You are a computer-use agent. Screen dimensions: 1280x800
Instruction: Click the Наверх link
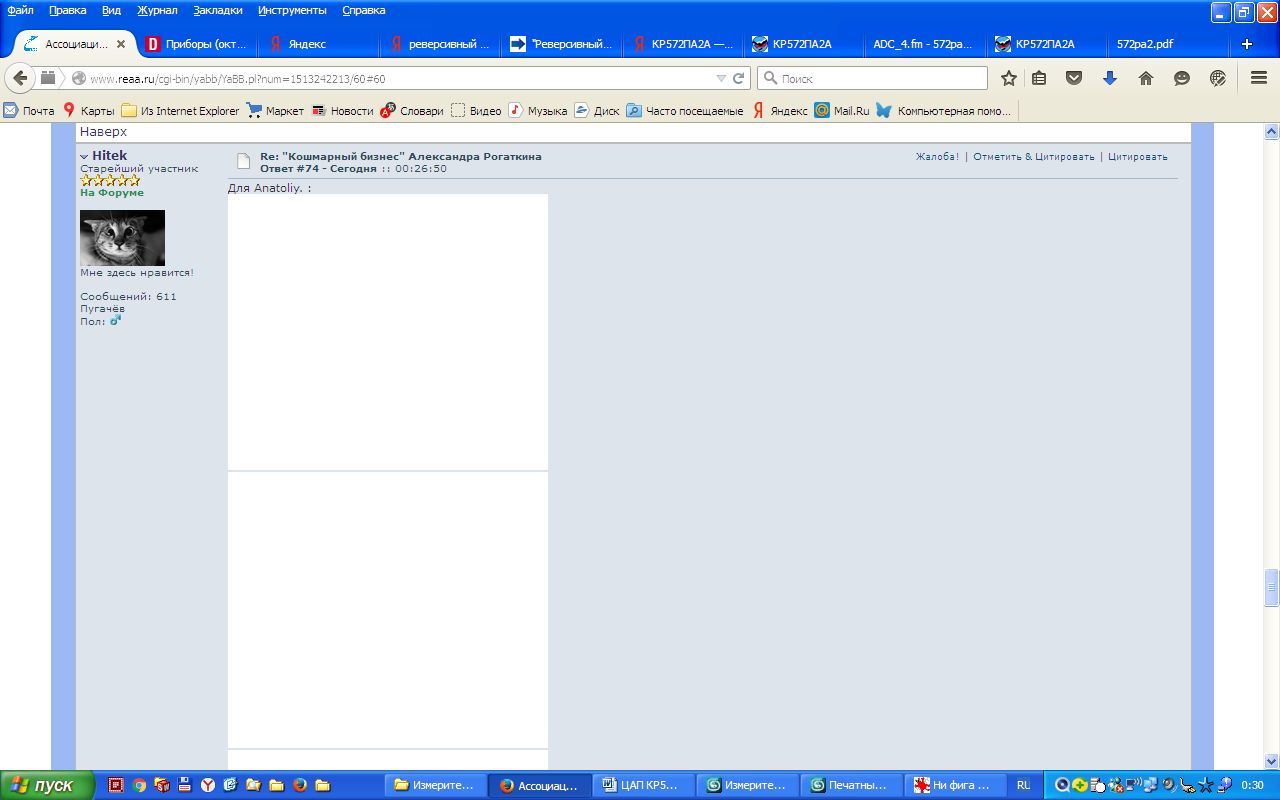[x=103, y=132]
